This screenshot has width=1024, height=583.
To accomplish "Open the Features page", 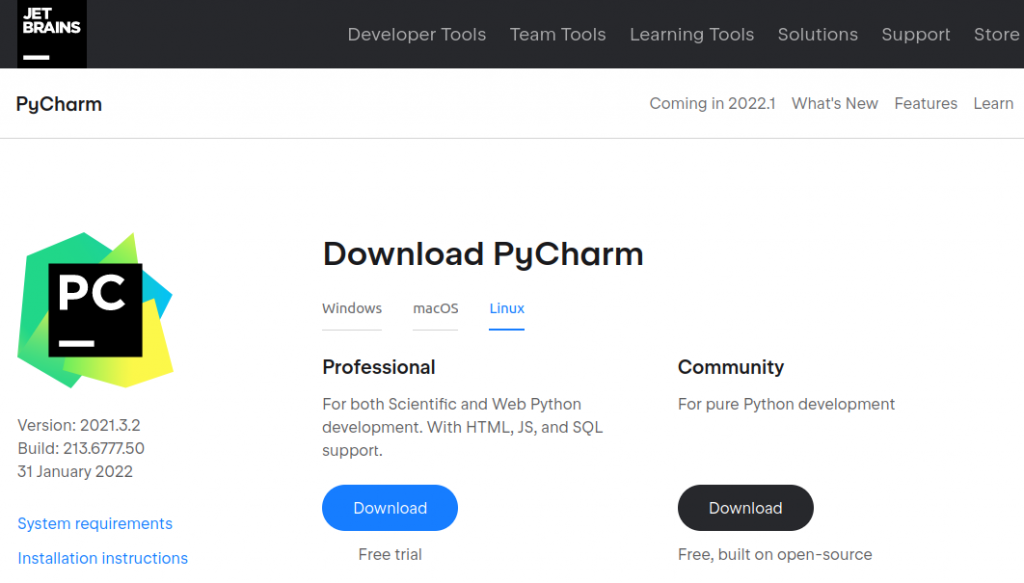I will click(925, 103).
